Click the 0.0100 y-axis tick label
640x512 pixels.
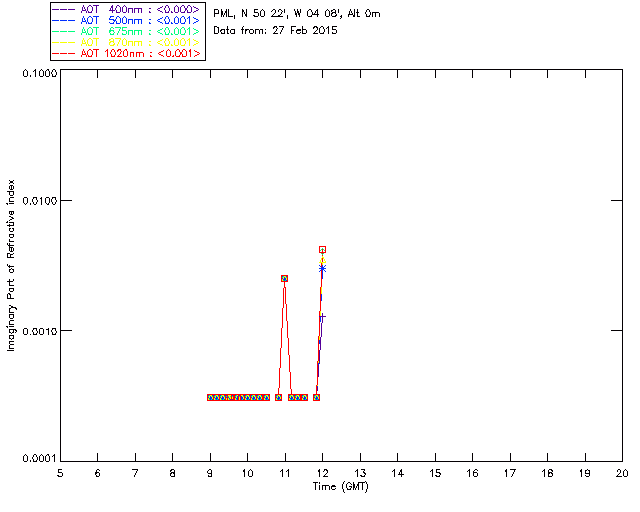pyautogui.click(x=40, y=201)
